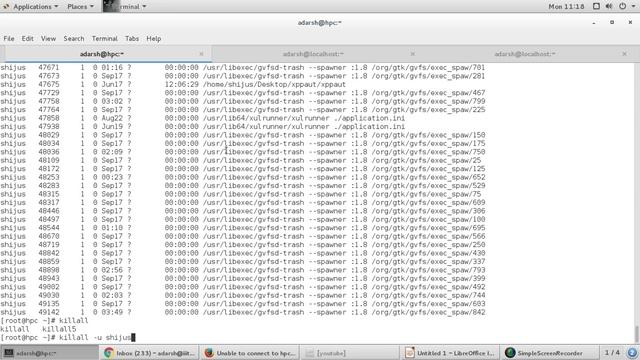
Task: Click the terminal icon in taskbar
Action: click(9, 353)
